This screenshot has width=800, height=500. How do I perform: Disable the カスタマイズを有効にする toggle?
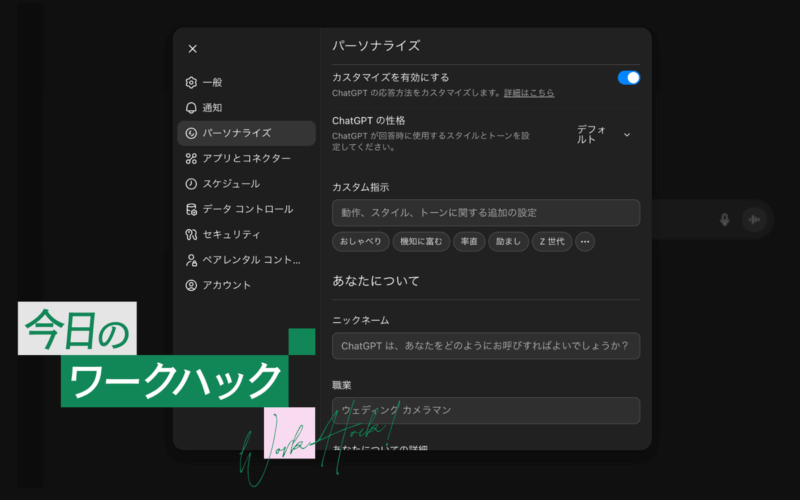628,77
